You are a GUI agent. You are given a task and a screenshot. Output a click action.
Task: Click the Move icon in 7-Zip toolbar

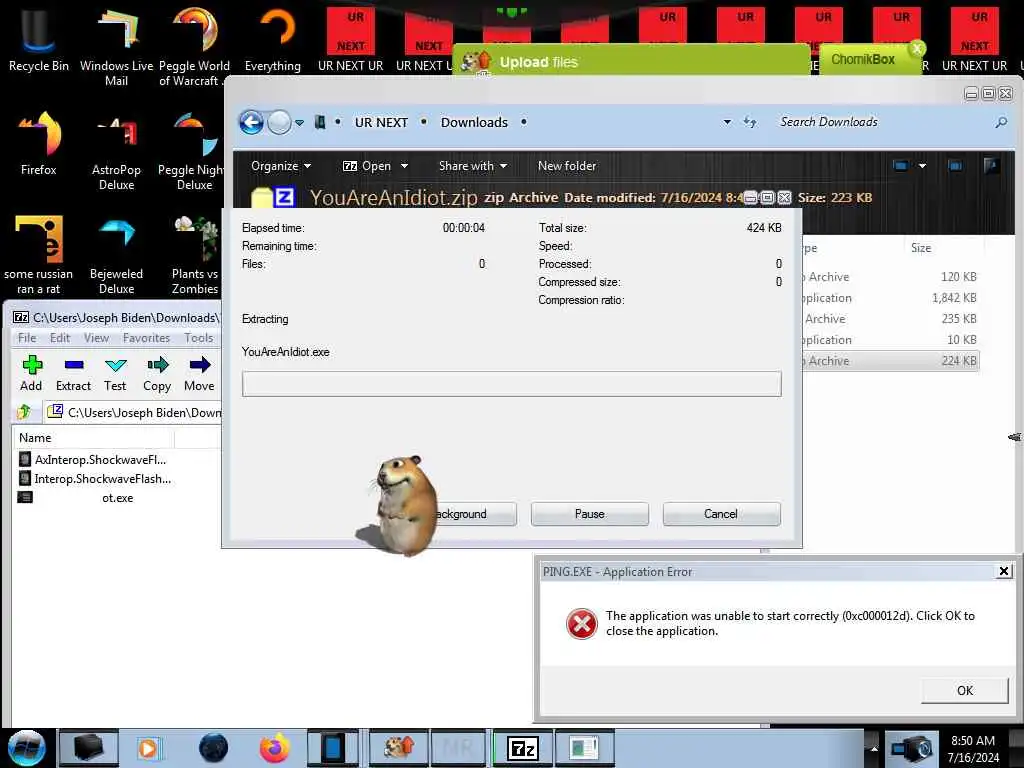[199, 374]
